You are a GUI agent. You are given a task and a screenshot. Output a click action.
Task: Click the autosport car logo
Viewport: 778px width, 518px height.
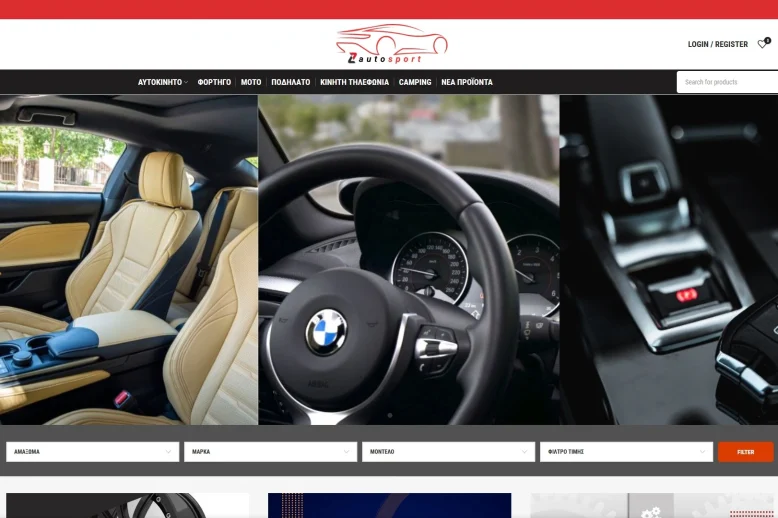391,44
